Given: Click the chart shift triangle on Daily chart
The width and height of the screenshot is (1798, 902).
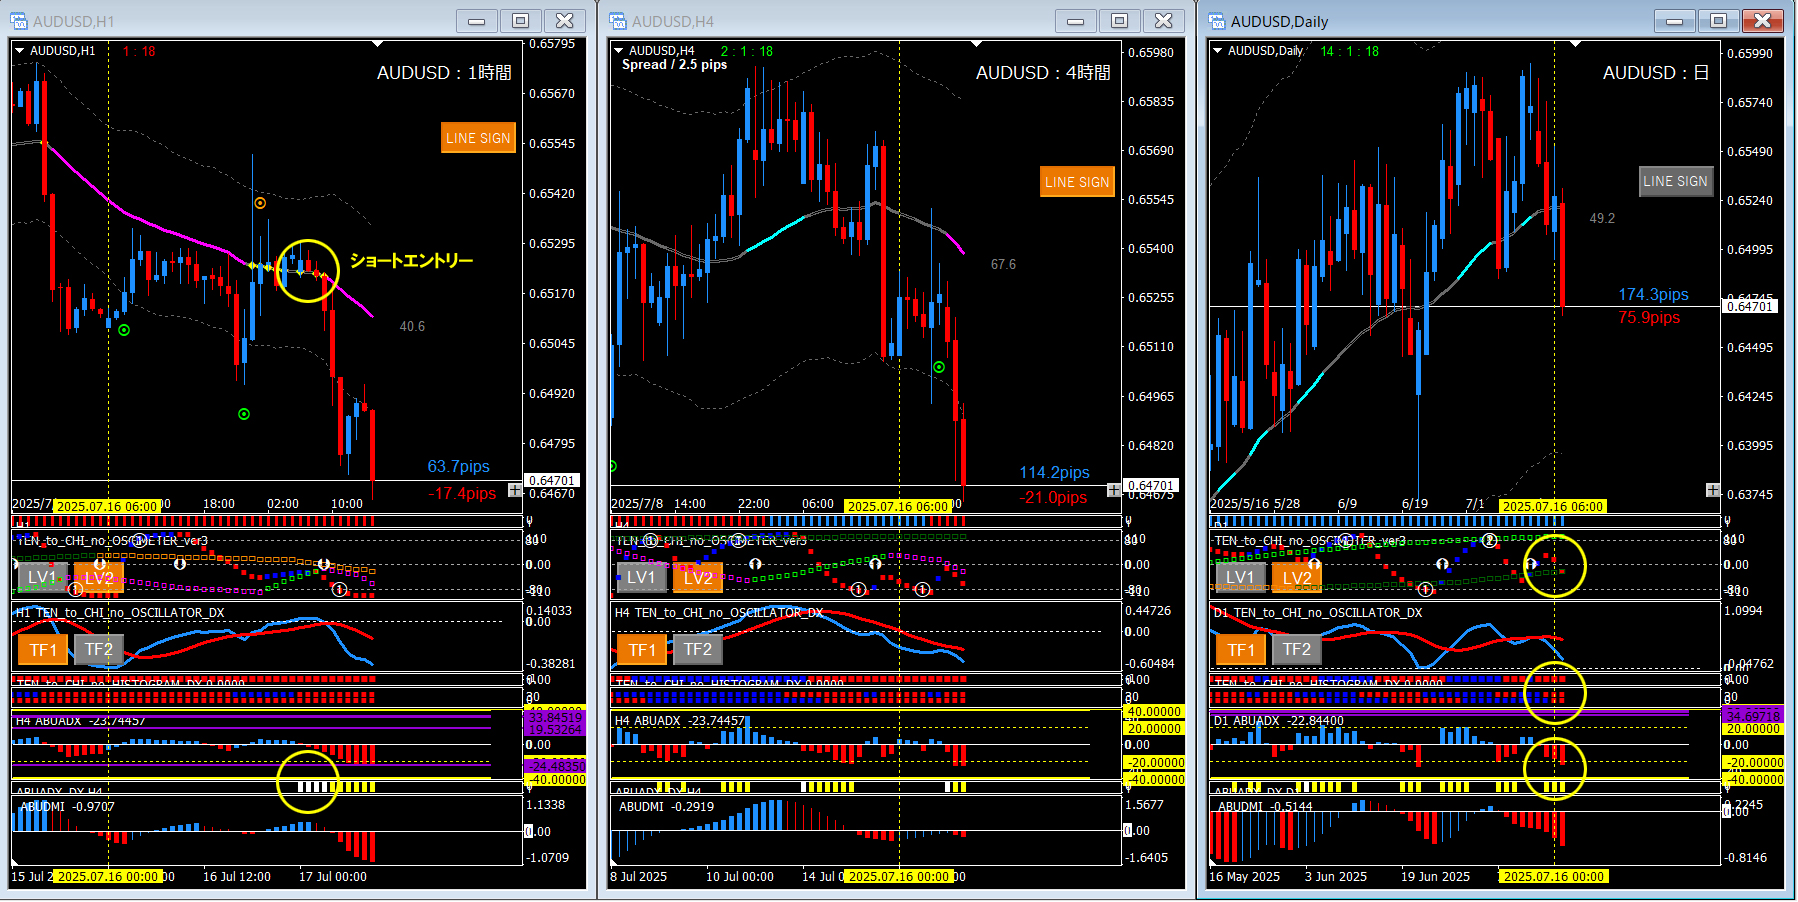Looking at the screenshot, I should [1575, 44].
